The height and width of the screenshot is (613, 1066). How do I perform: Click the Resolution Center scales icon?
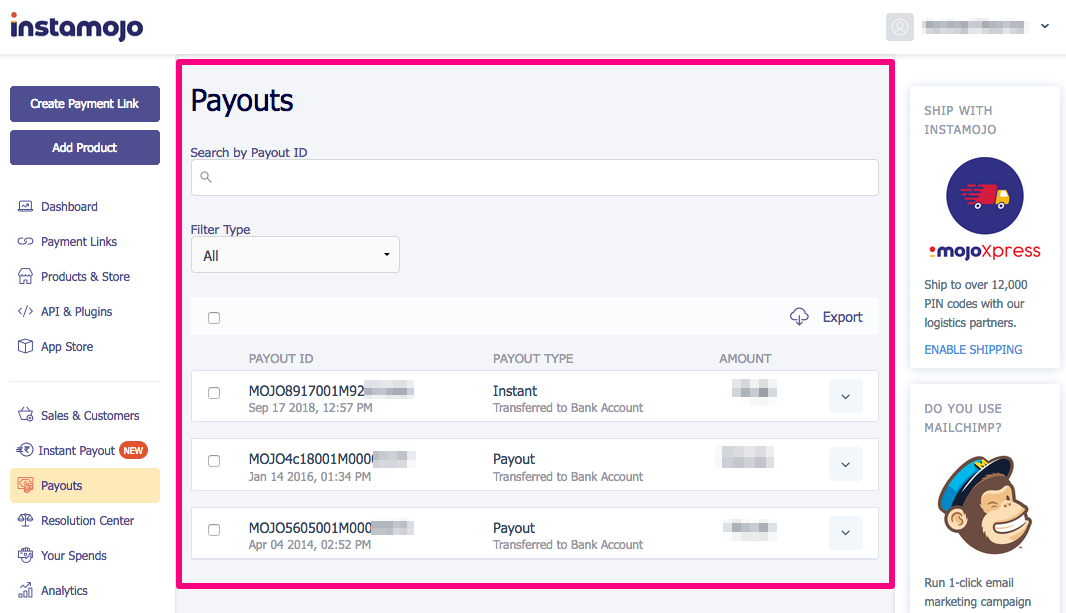(25, 520)
